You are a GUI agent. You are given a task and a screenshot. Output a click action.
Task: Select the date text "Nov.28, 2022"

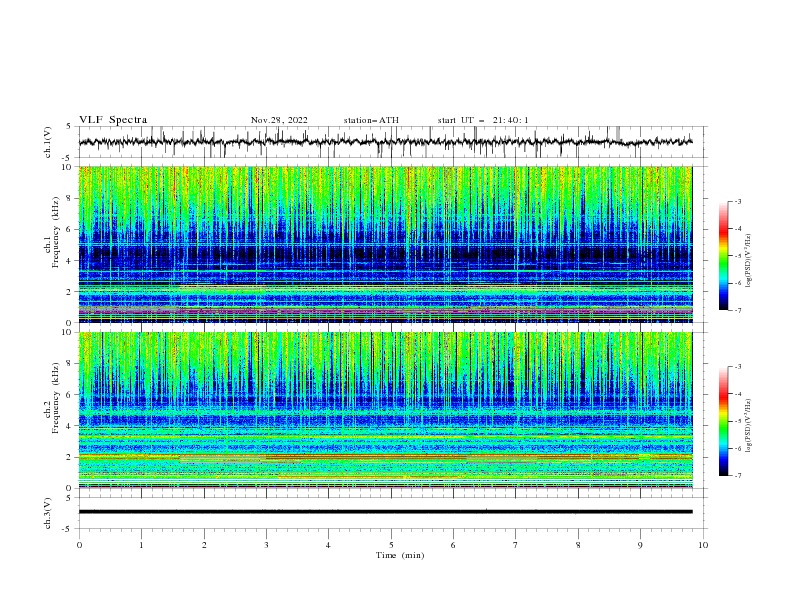pos(279,120)
